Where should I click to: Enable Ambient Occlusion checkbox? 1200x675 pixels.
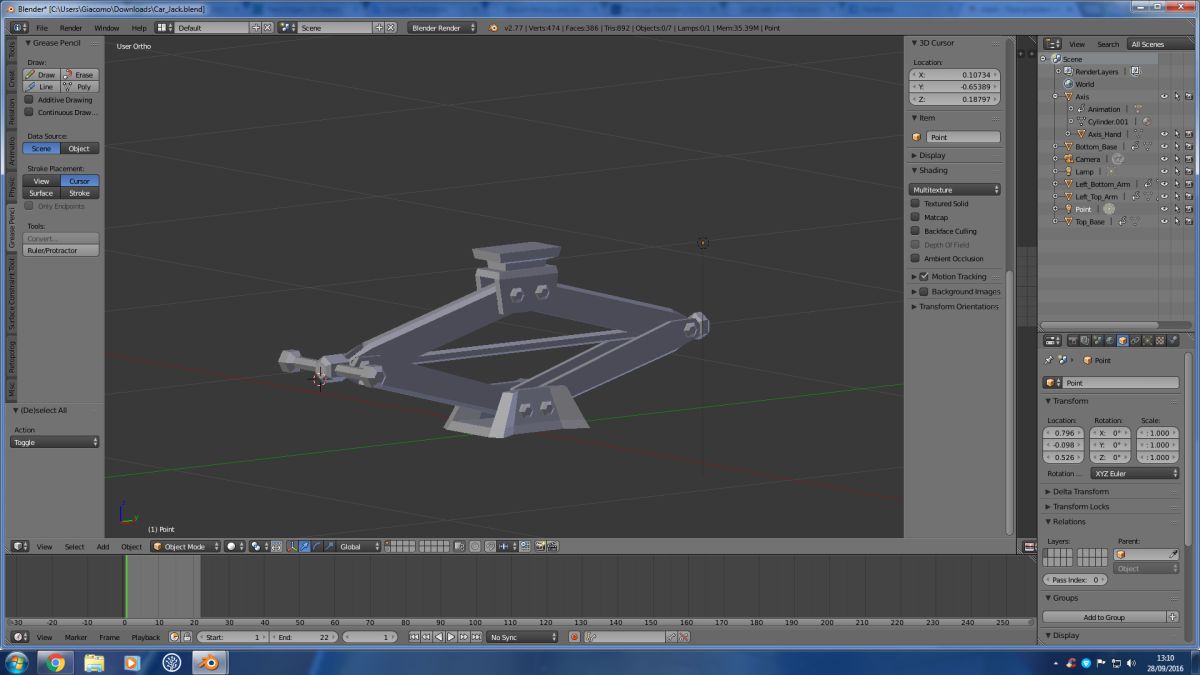click(915, 258)
